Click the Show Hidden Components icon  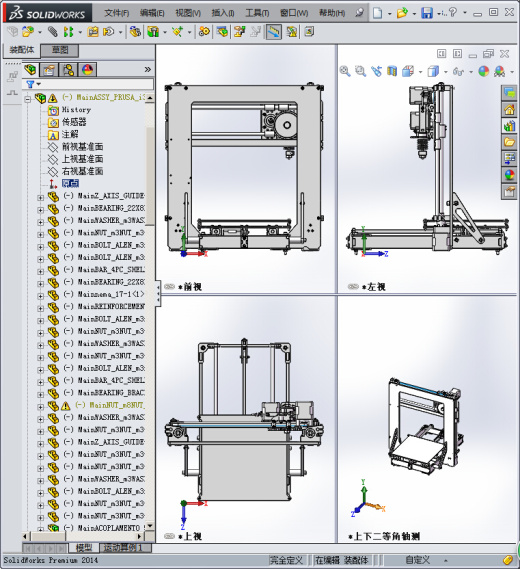(x=135, y=32)
